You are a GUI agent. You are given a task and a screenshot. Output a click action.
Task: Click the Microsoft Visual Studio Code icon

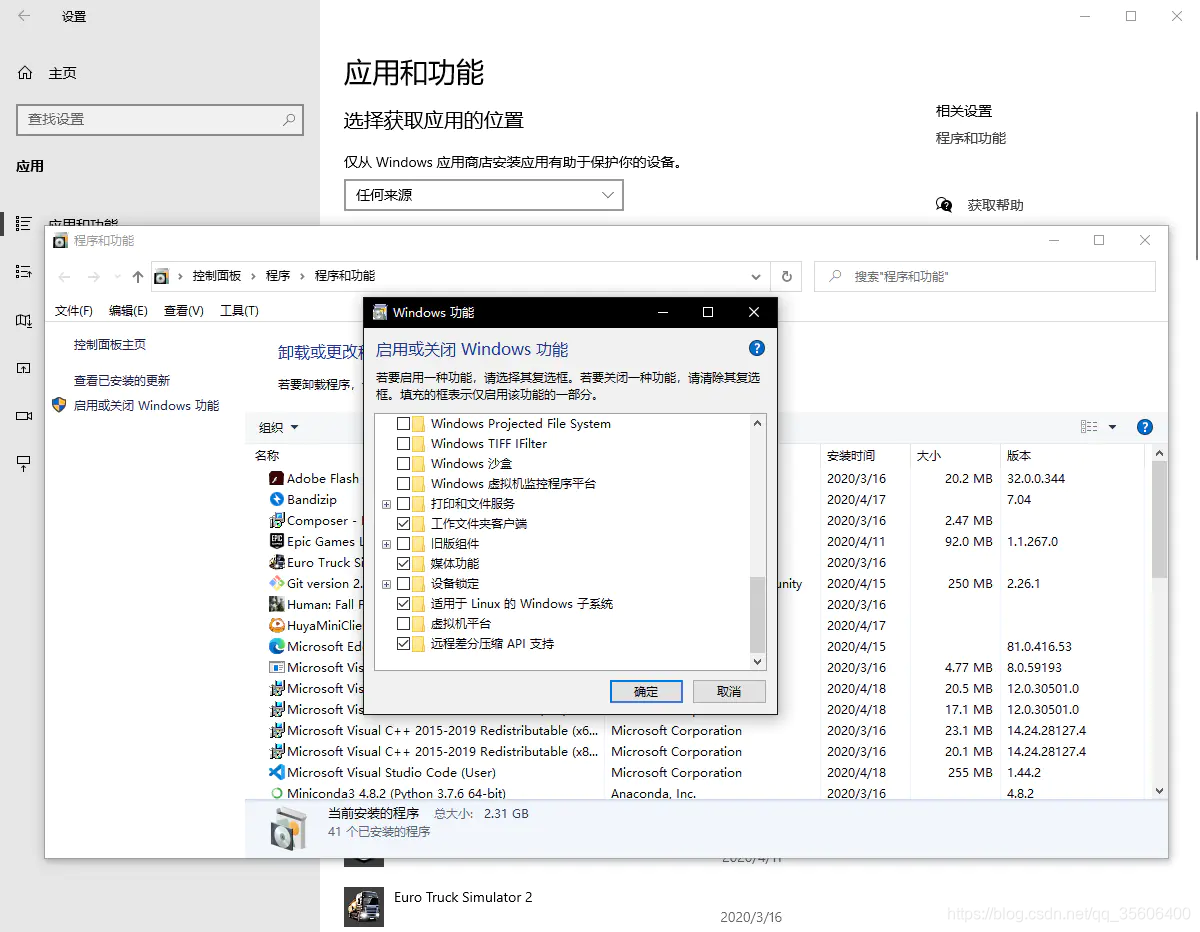276,772
